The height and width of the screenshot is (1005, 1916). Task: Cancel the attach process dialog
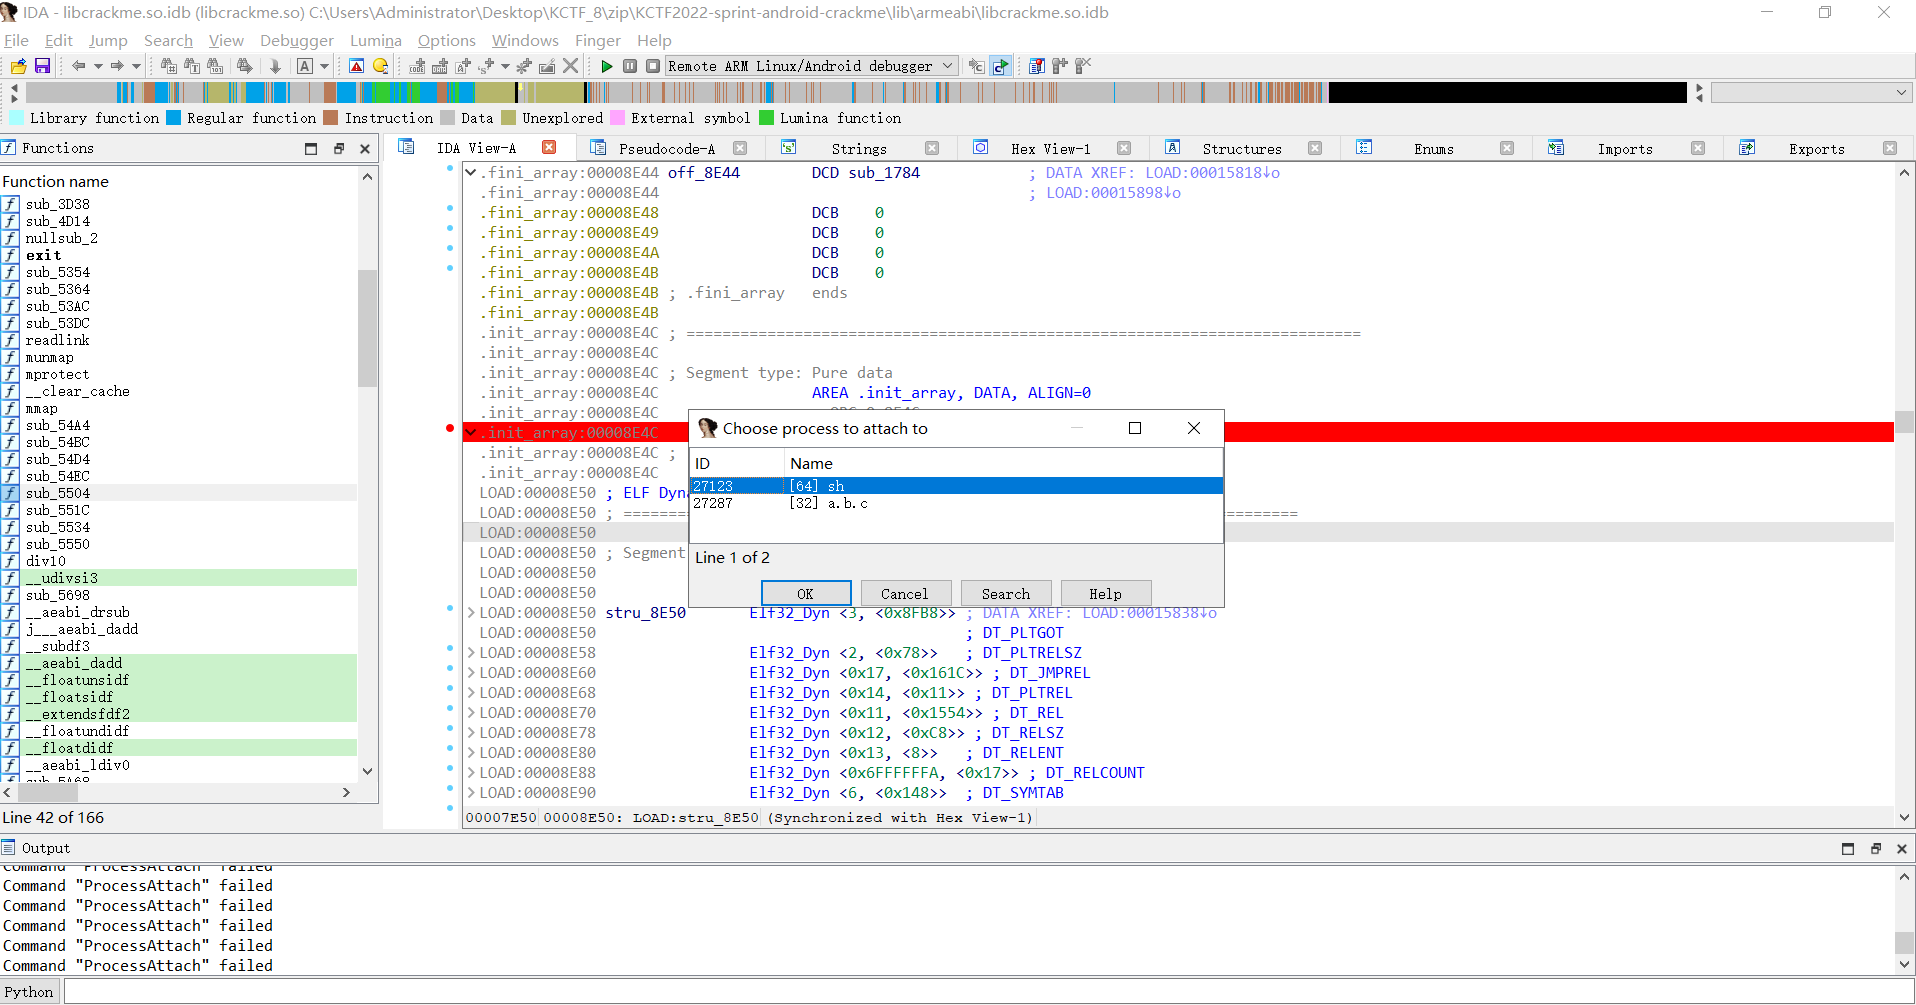coord(905,593)
